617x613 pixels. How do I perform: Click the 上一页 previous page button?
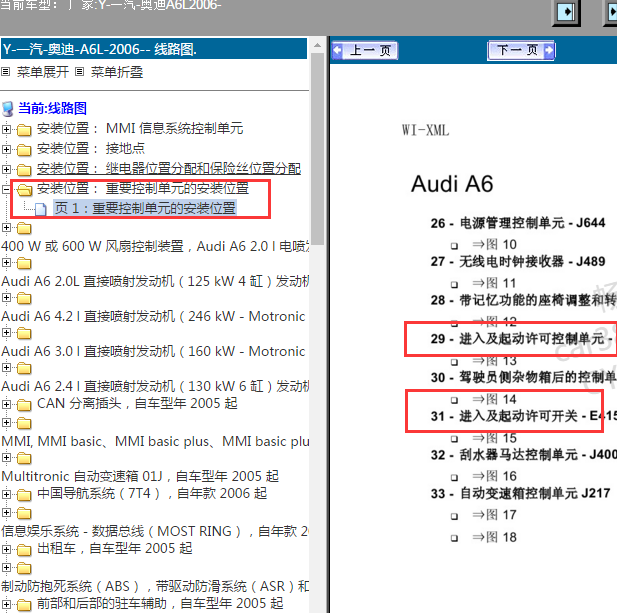[x=365, y=50]
